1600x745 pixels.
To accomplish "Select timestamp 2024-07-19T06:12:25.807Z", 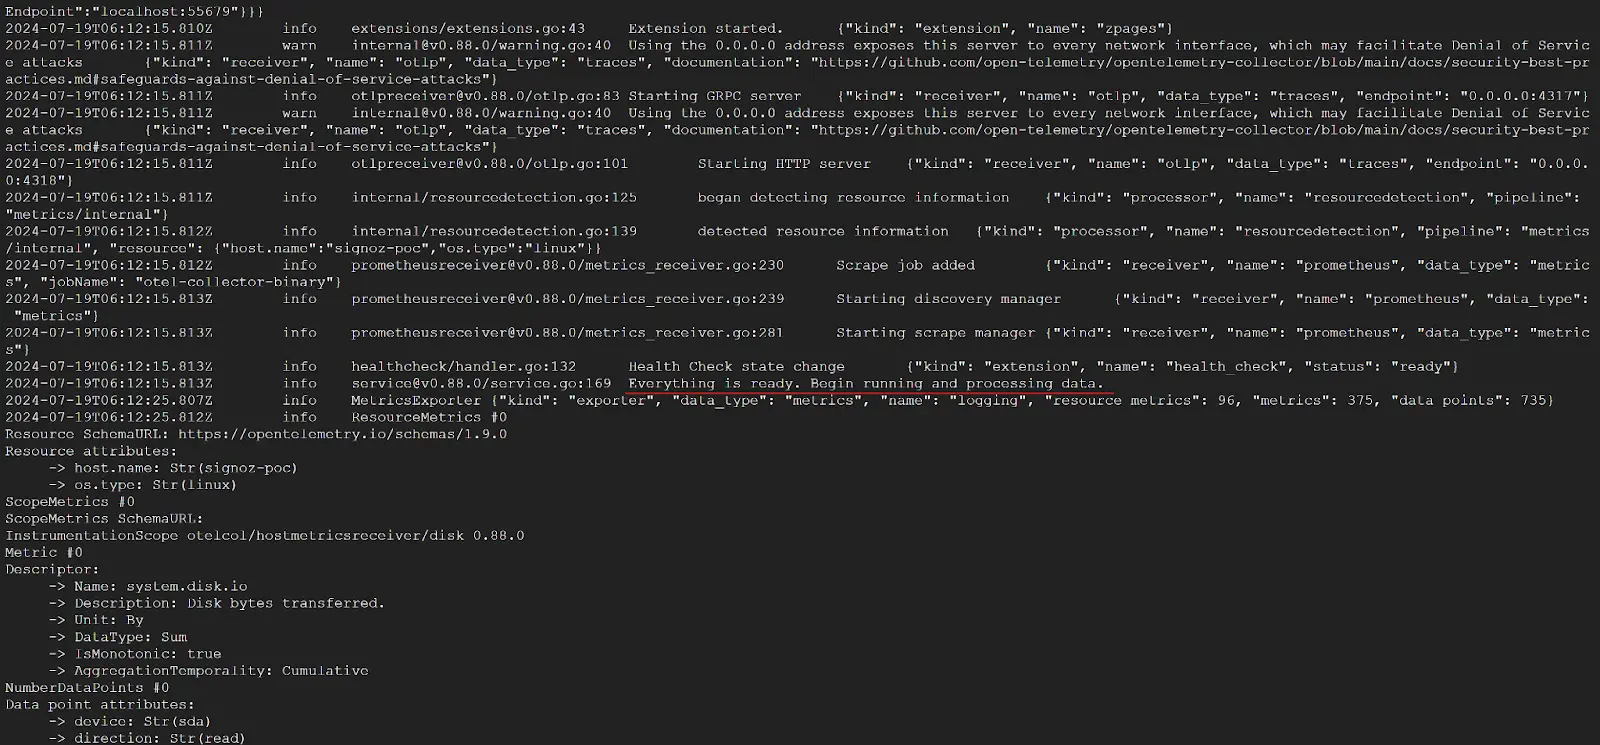I will click(109, 400).
